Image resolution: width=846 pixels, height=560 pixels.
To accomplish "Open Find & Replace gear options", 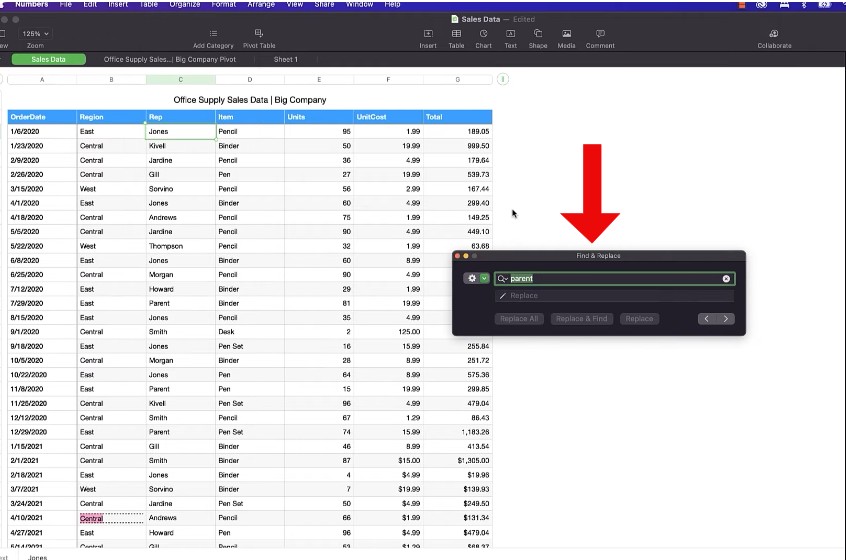I will 472,278.
